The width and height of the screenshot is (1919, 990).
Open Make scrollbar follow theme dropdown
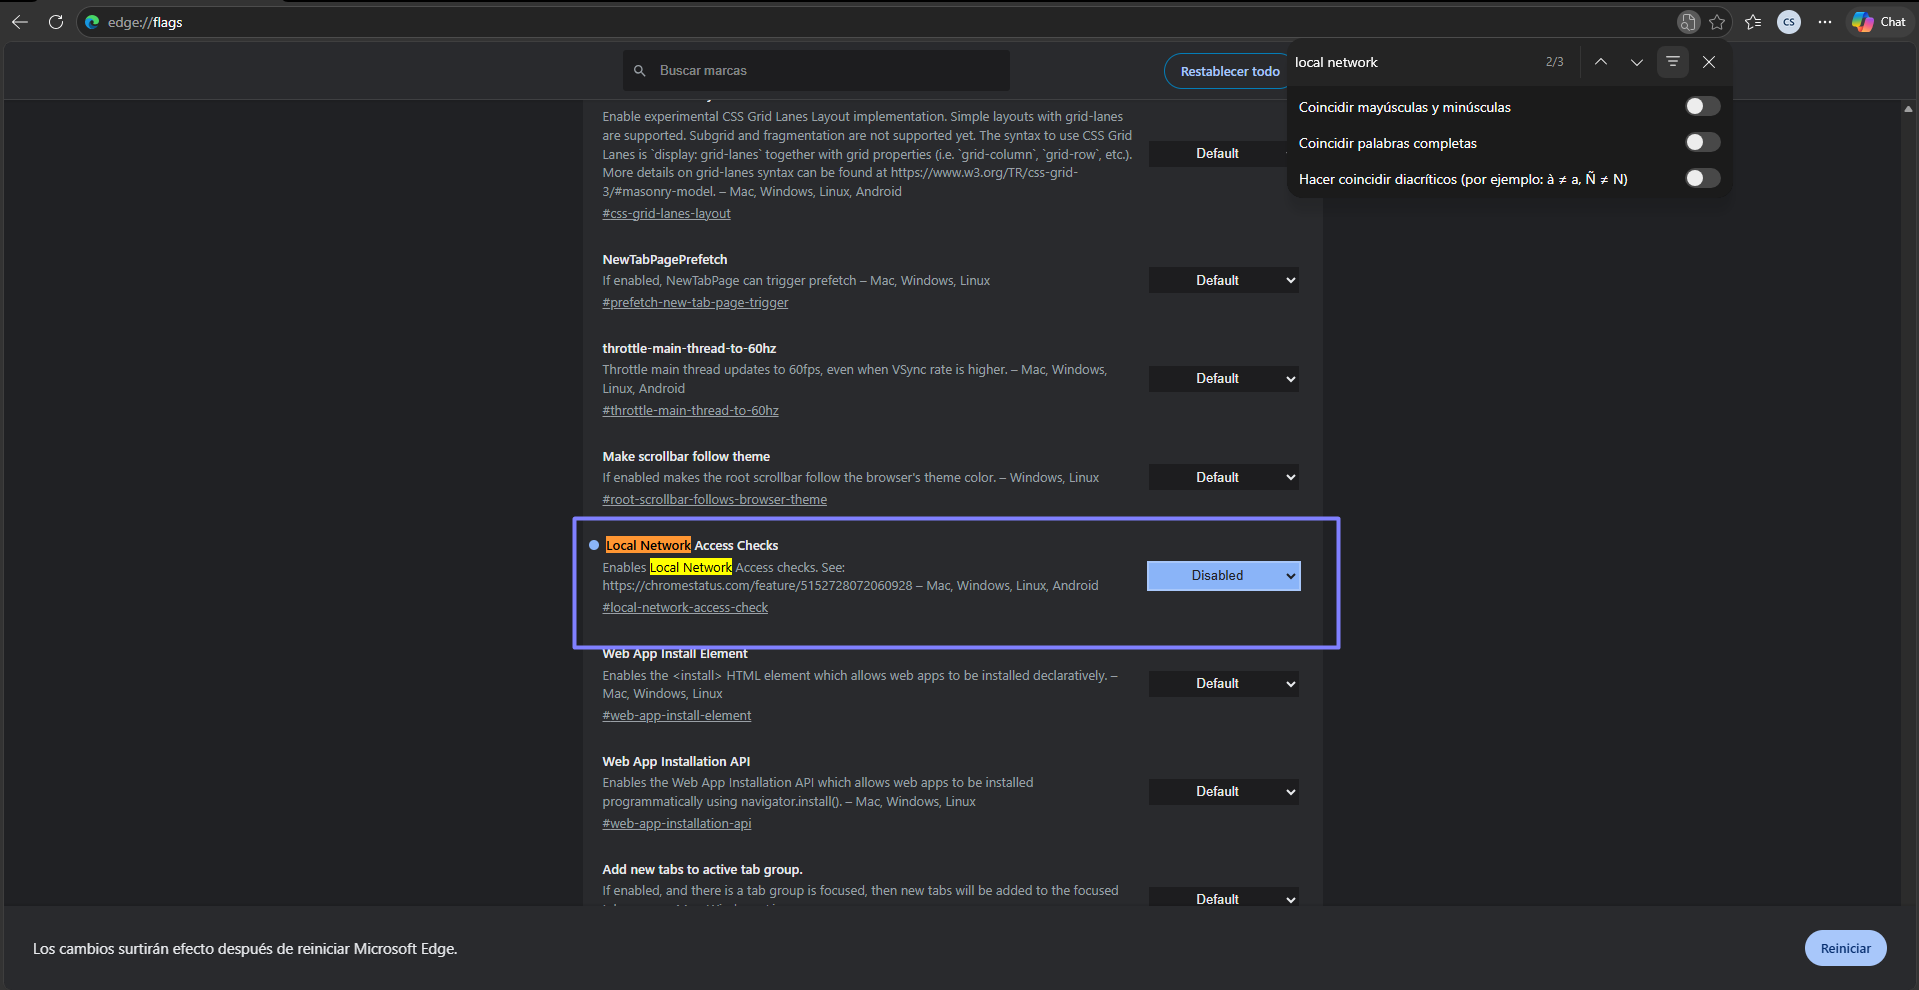[x=1223, y=478]
